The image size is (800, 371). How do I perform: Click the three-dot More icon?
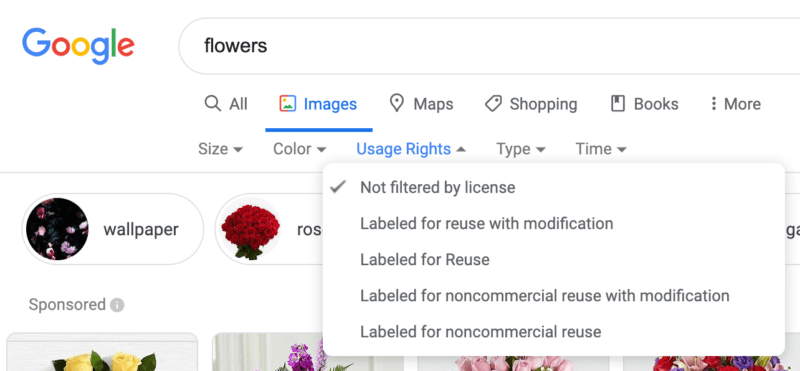(x=713, y=104)
